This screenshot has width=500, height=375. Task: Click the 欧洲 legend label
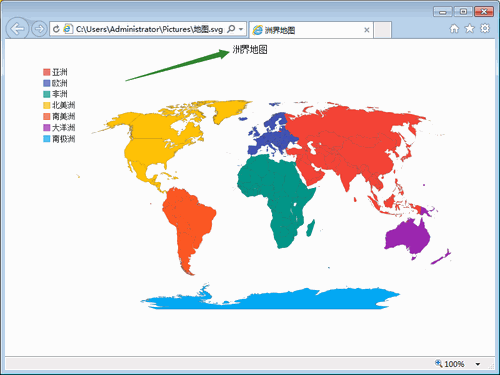[60, 83]
